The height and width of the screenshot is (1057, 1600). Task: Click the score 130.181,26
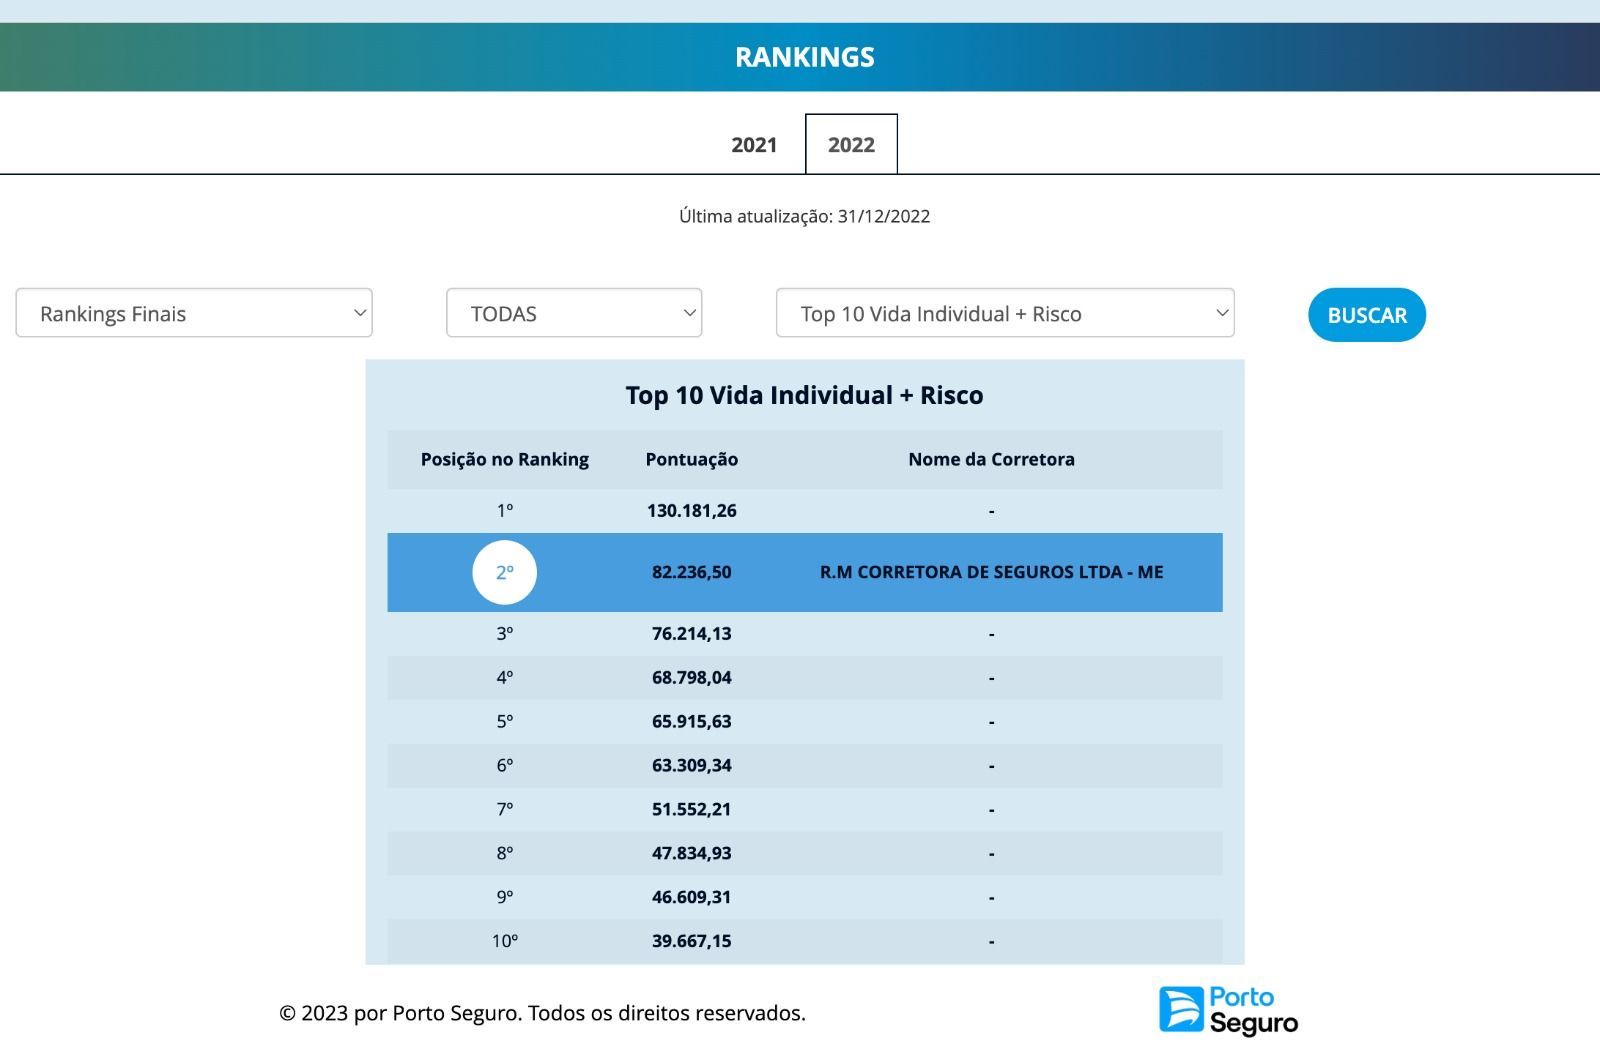tap(692, 511)
